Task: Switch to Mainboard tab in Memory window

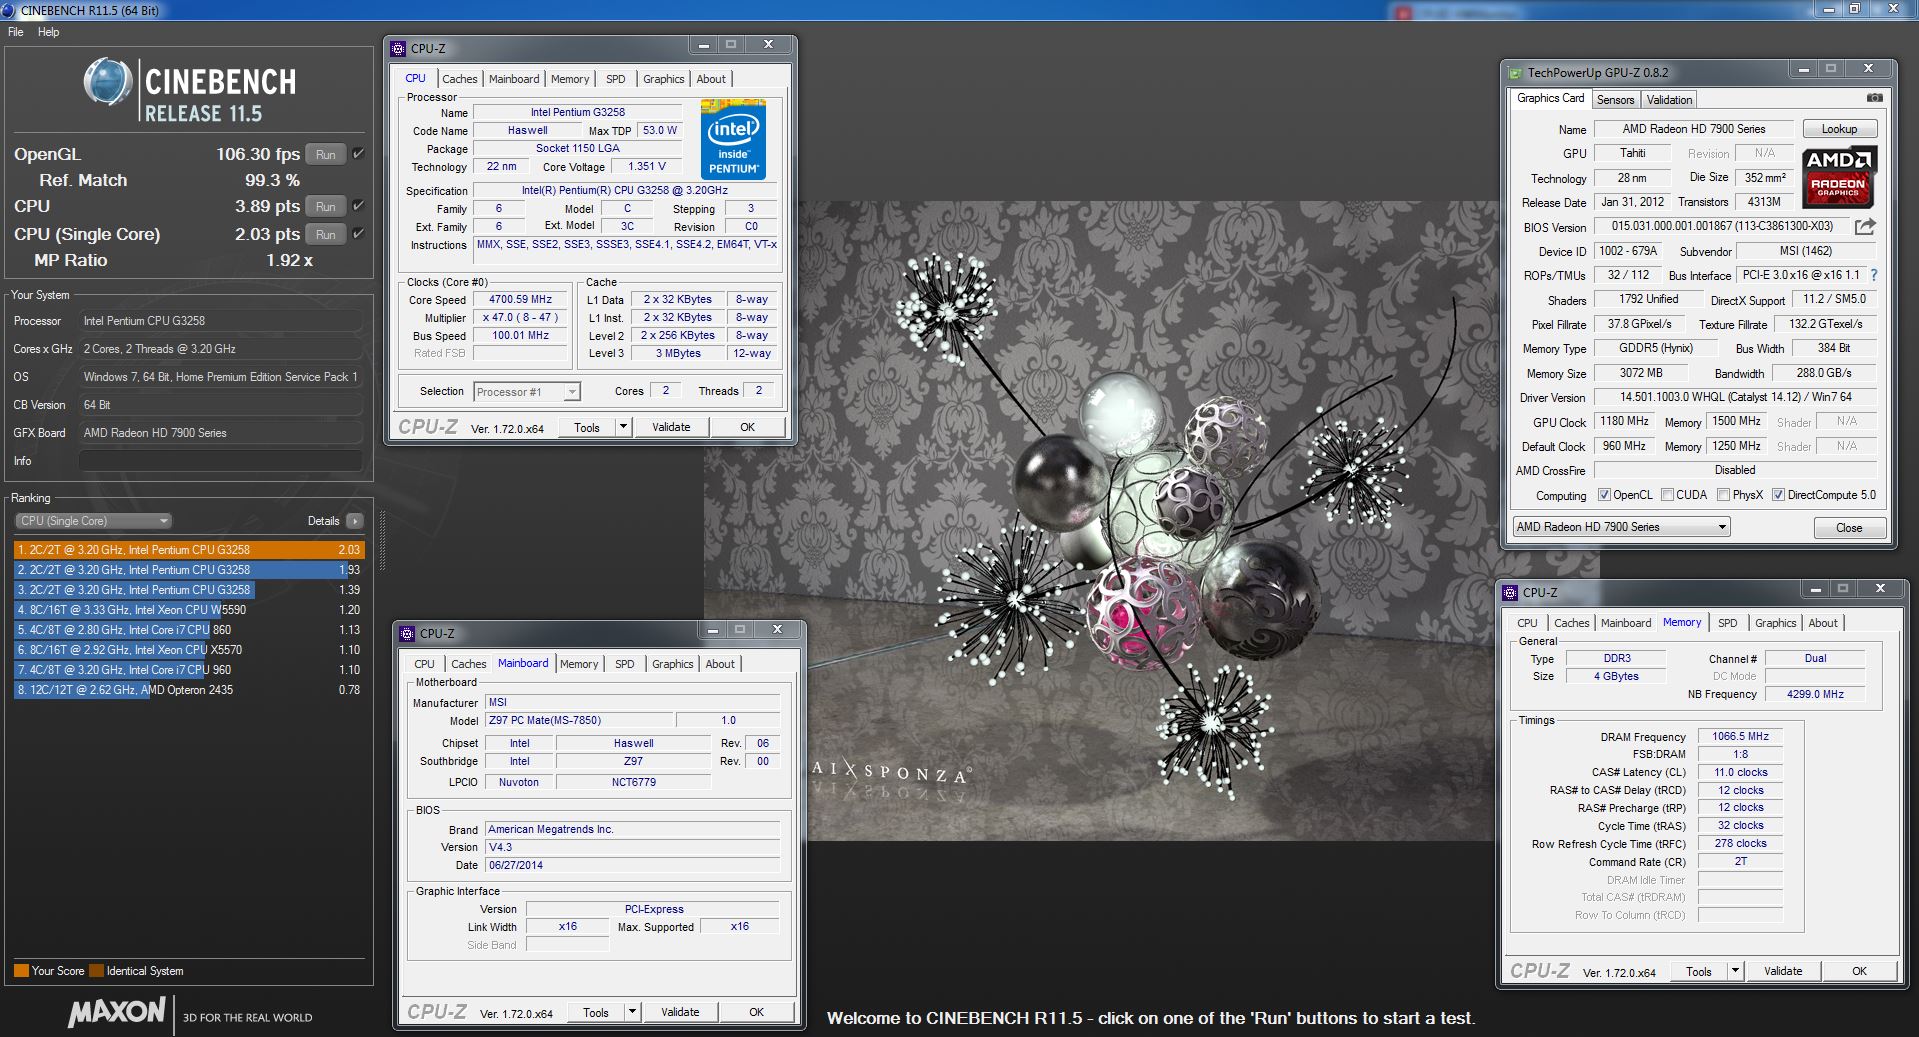Action: tap(1626, 623)
